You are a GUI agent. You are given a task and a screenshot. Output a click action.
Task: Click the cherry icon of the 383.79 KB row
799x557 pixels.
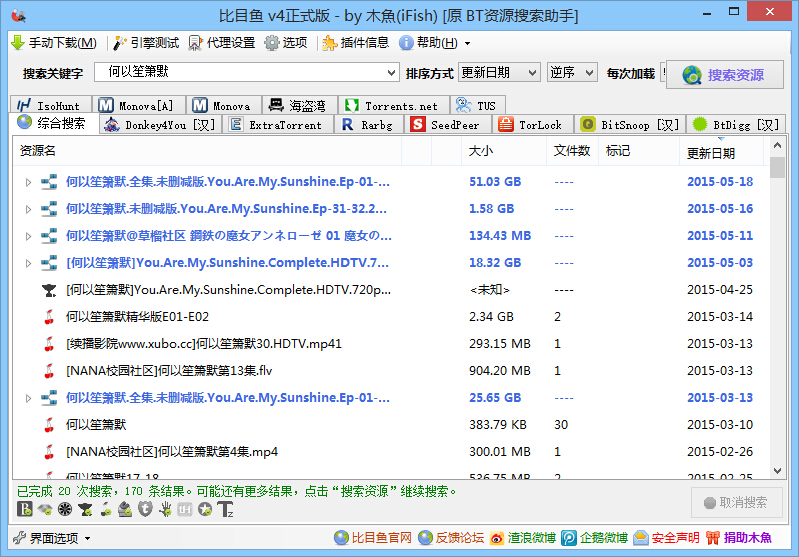[x=49, y=425]
